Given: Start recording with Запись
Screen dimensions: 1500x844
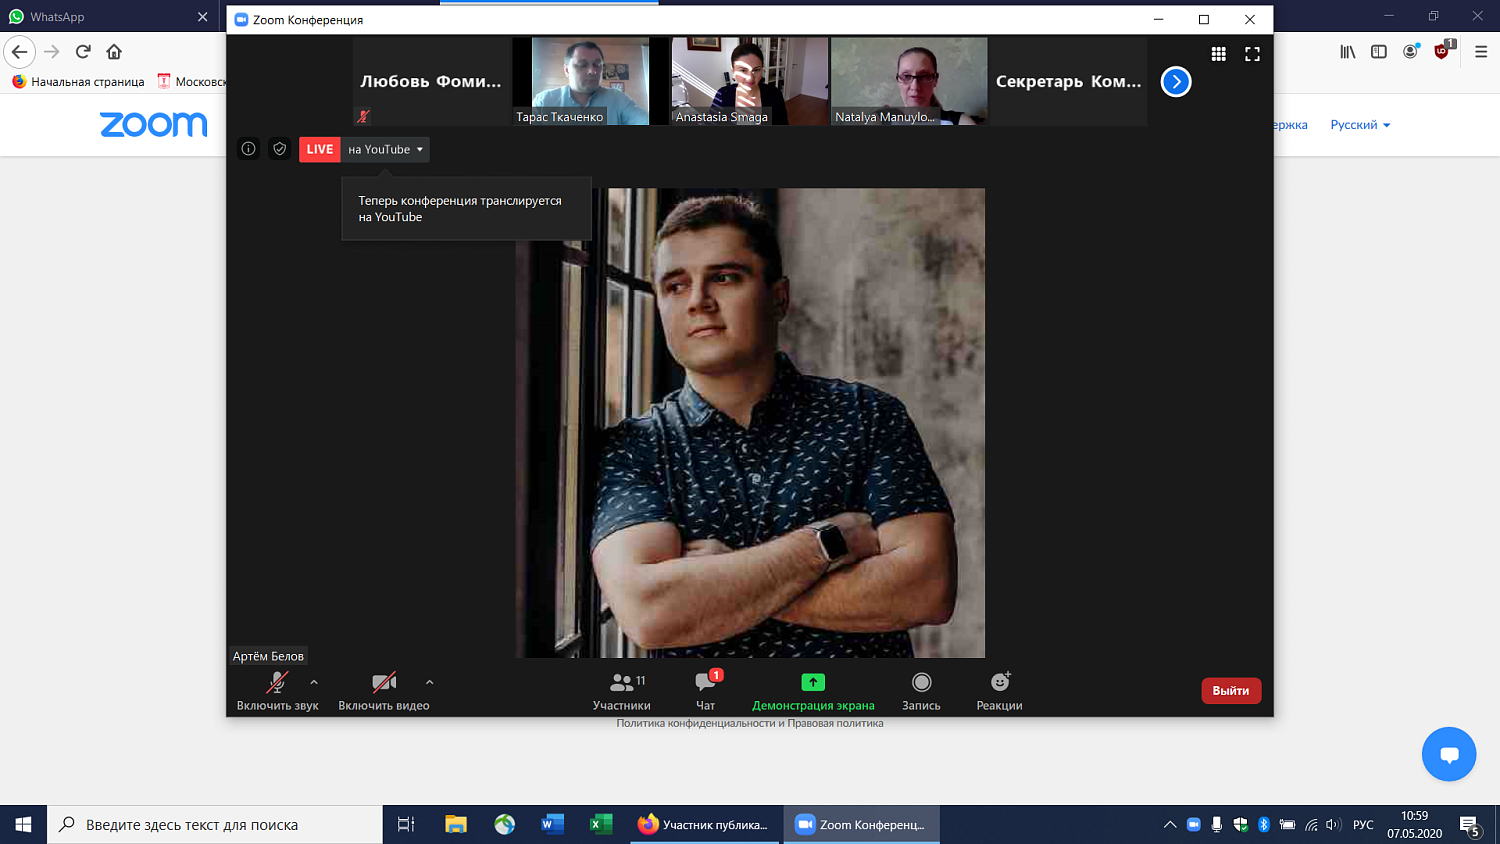Looking at the screenshot, I should [921, 691].
